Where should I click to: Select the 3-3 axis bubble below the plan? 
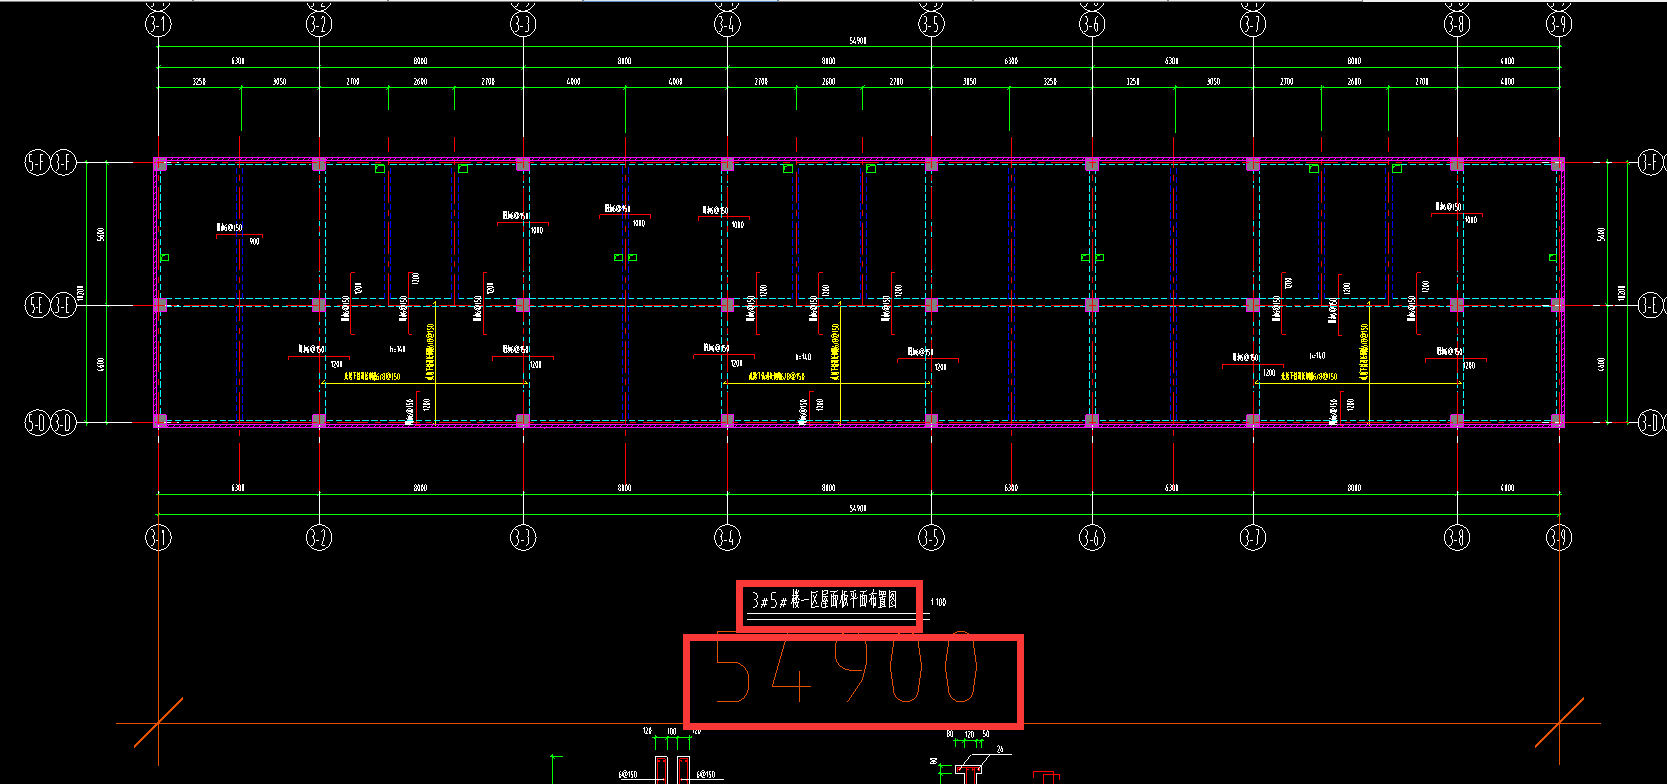pos(523,538)
